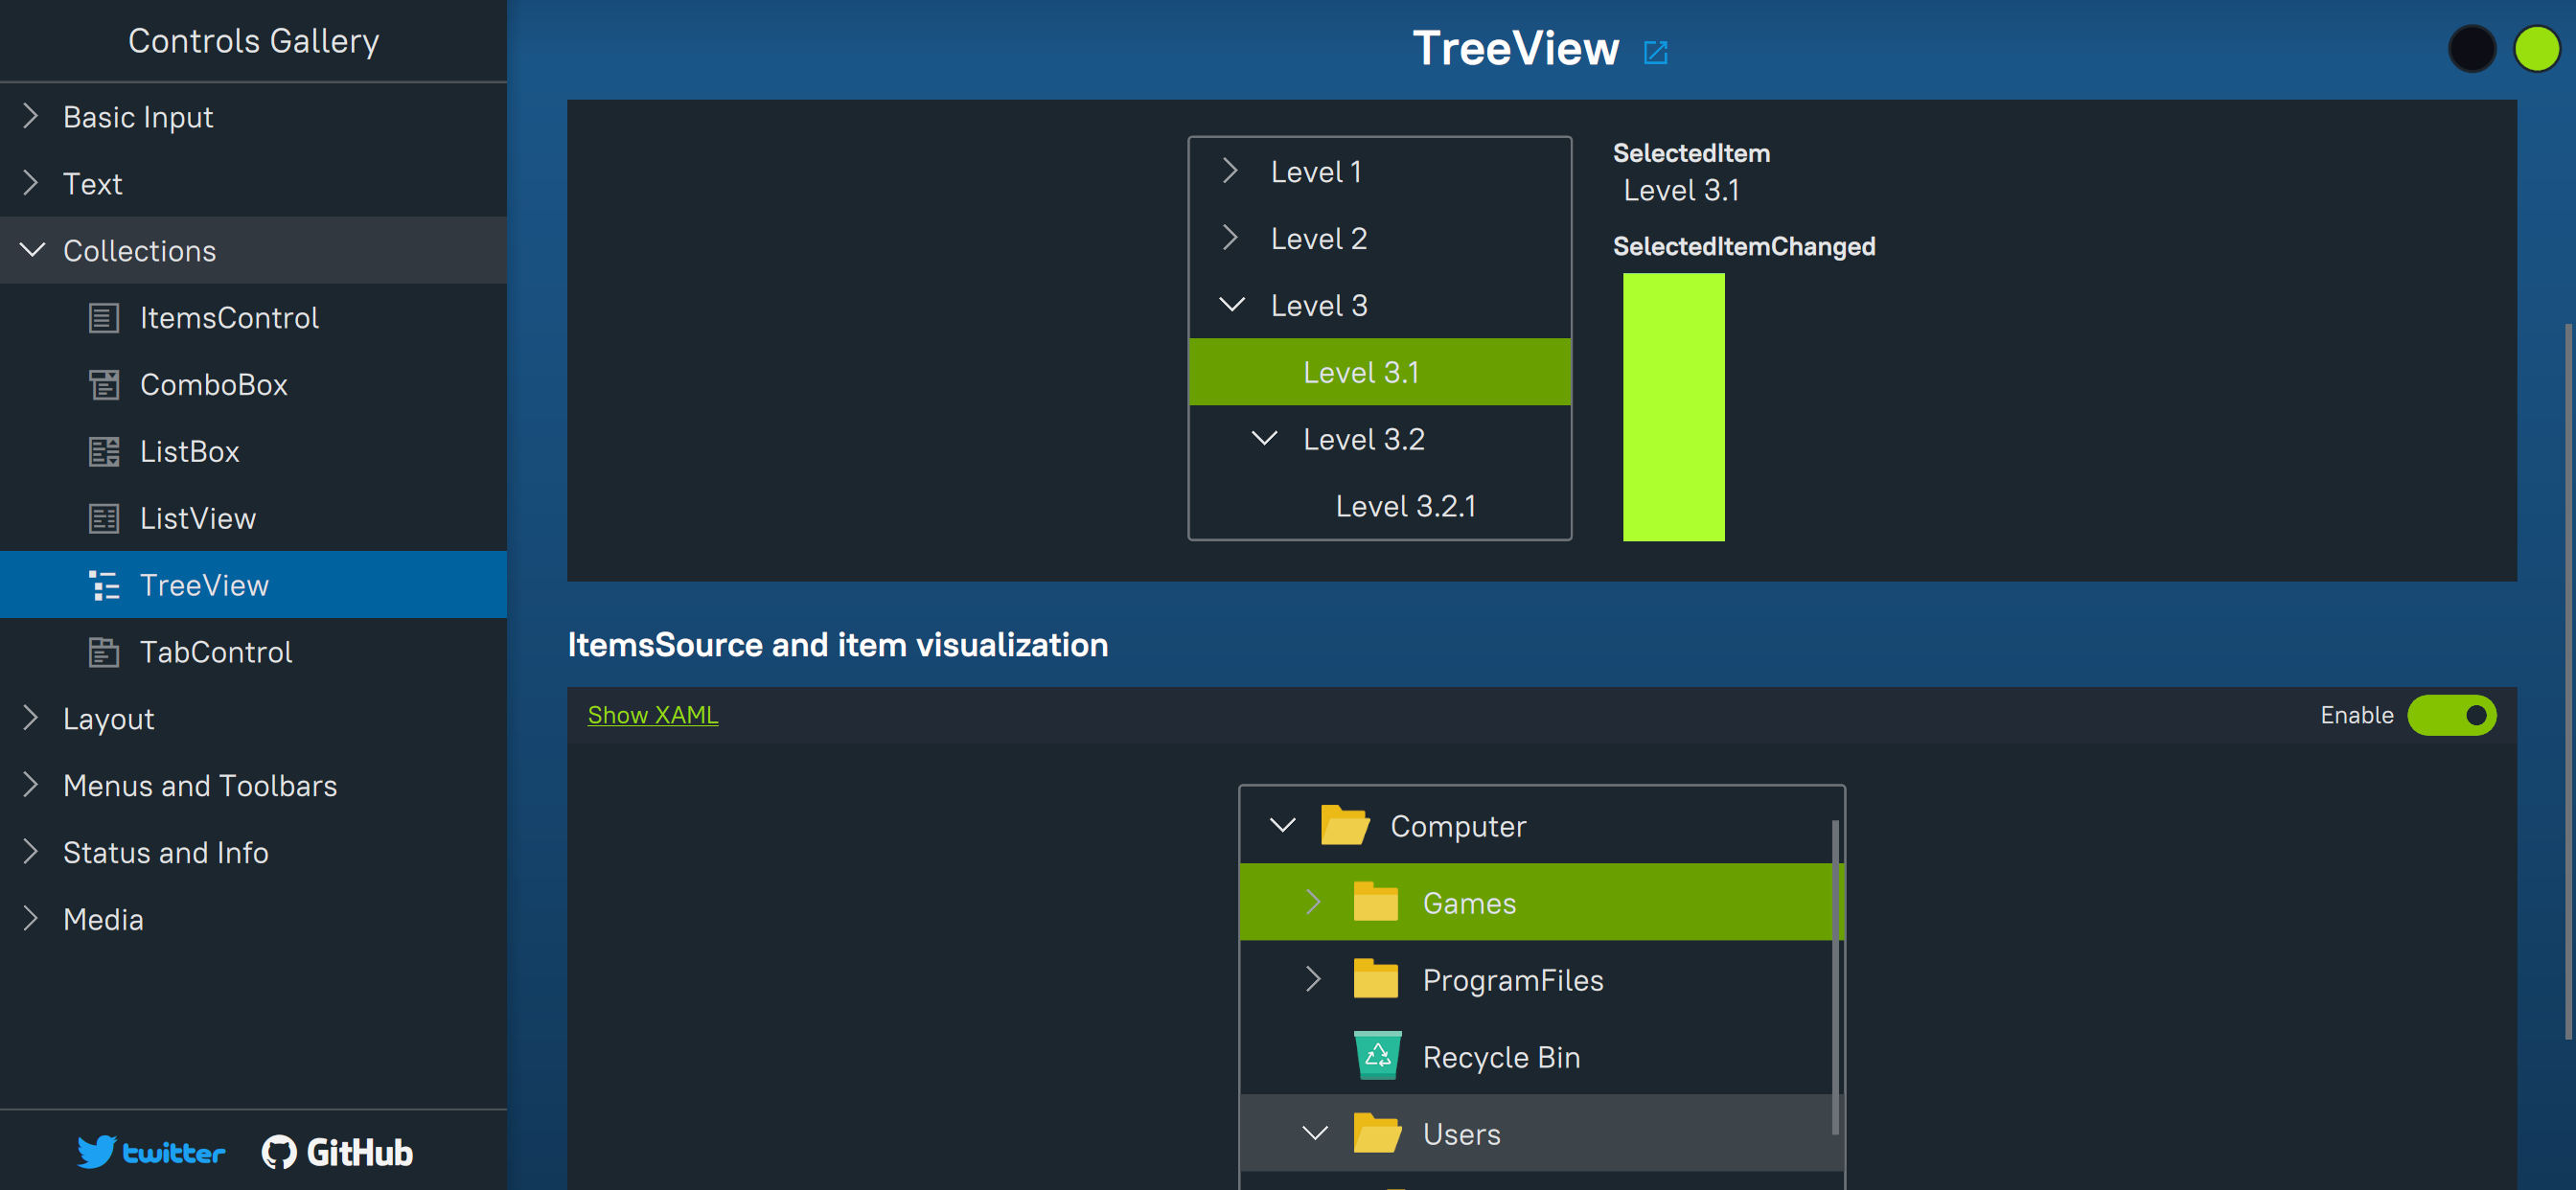Open the Menus and Toolbars section
Image resolution: width=2576 pixels, height=1190 pixels.
click(x=200, y=786)
